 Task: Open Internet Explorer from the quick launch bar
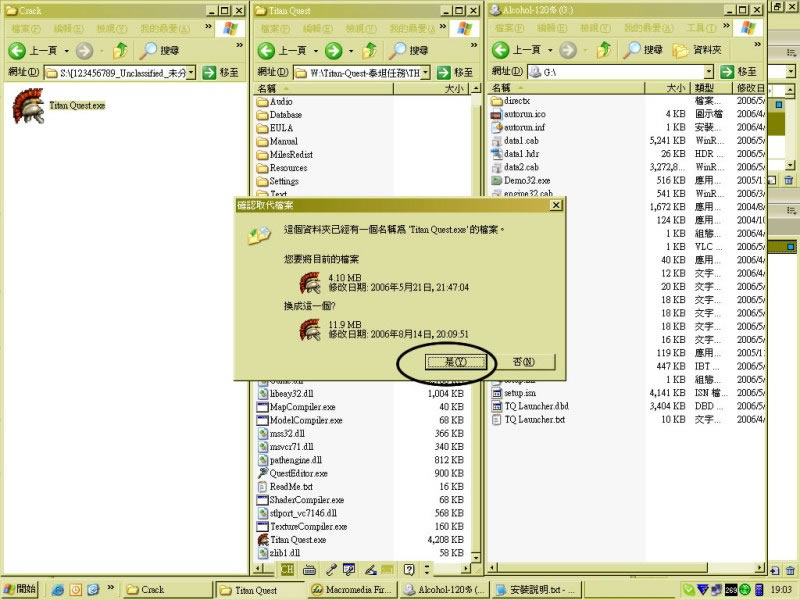[x=58, y=590]
